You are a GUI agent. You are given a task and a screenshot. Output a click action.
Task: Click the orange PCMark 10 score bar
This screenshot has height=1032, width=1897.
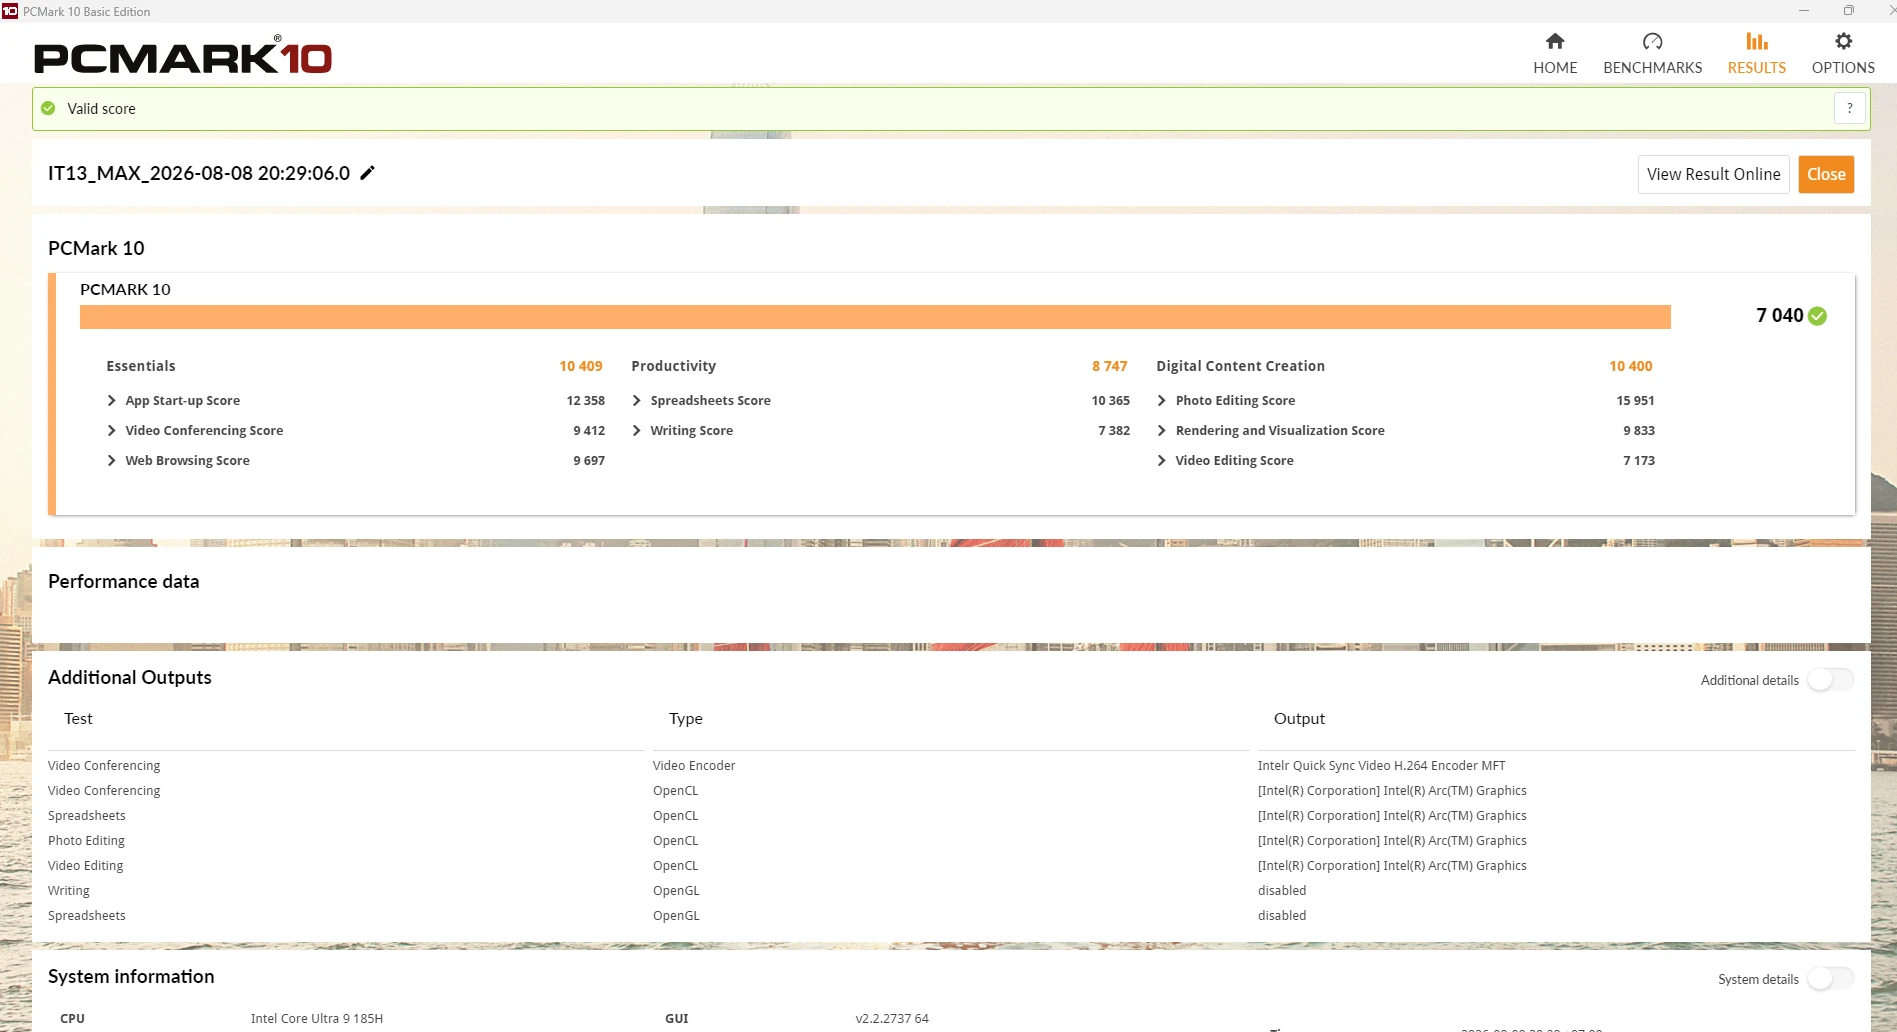coord(875,317)
